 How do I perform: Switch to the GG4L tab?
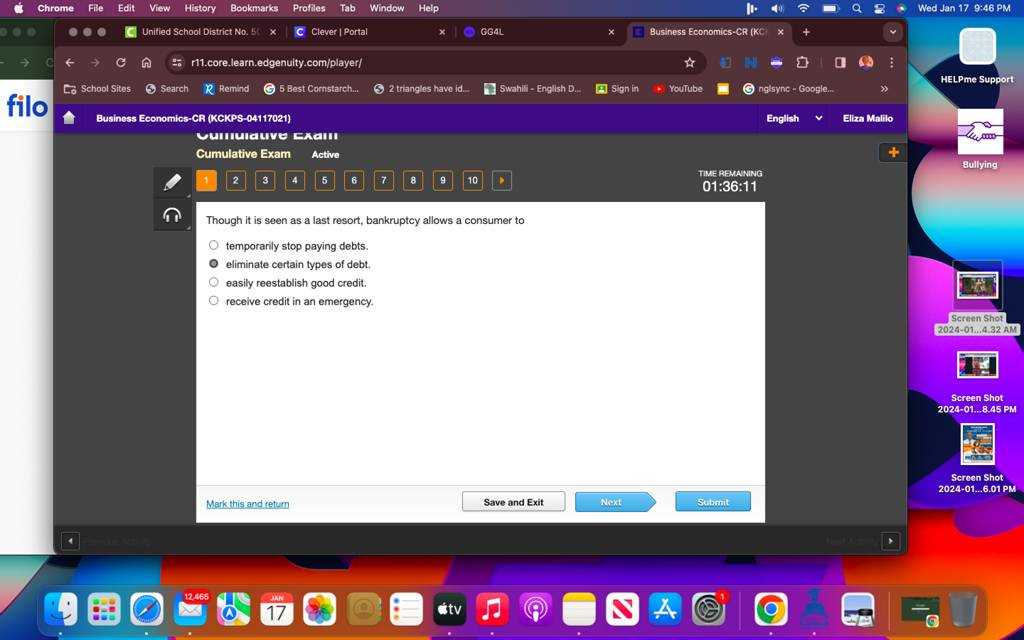click(539, 32)
